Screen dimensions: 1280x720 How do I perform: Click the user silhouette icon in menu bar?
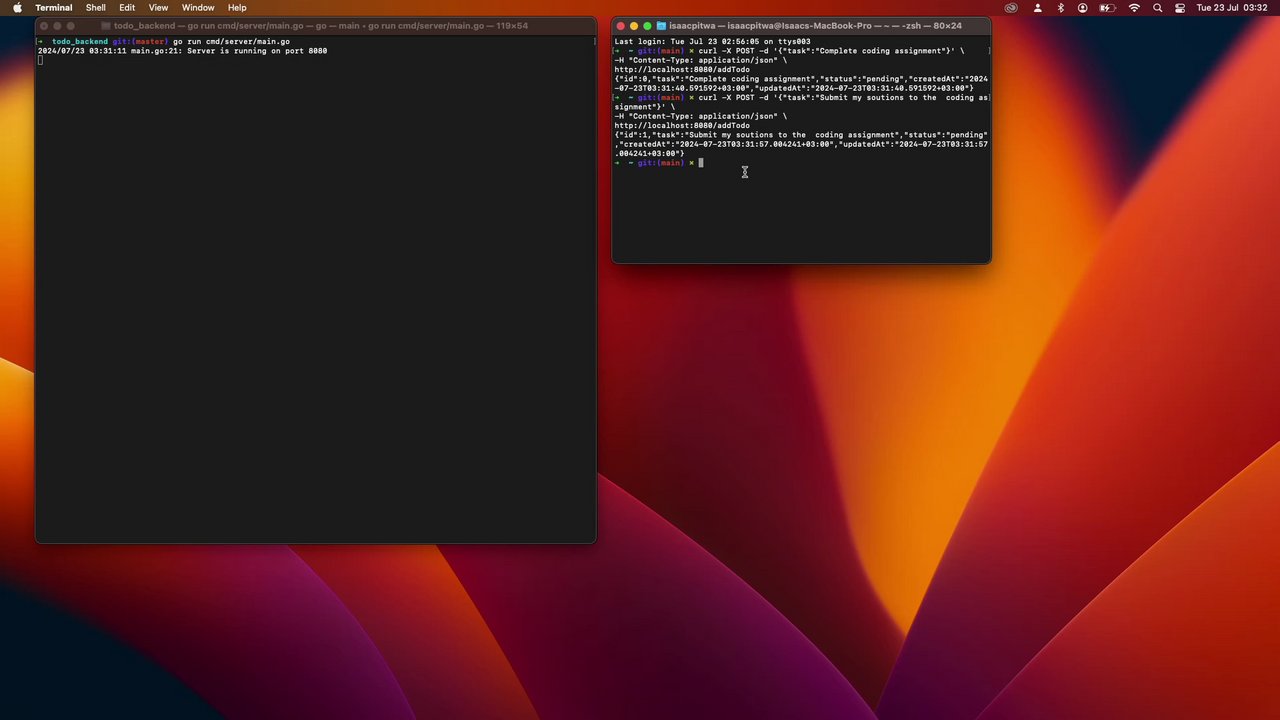(x=1037, y=8)
